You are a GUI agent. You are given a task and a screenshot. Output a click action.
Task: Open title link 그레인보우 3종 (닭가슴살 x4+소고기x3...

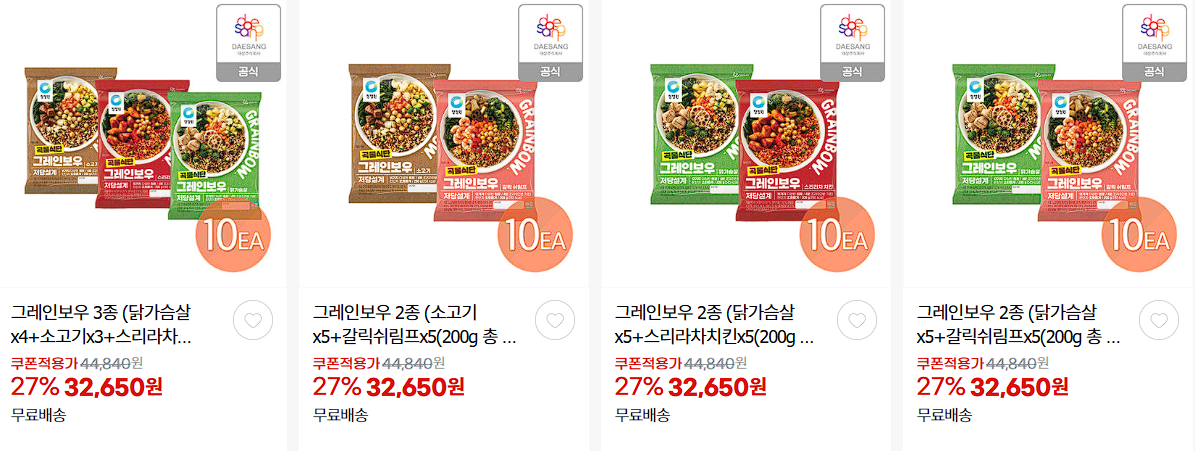point(101,324)
